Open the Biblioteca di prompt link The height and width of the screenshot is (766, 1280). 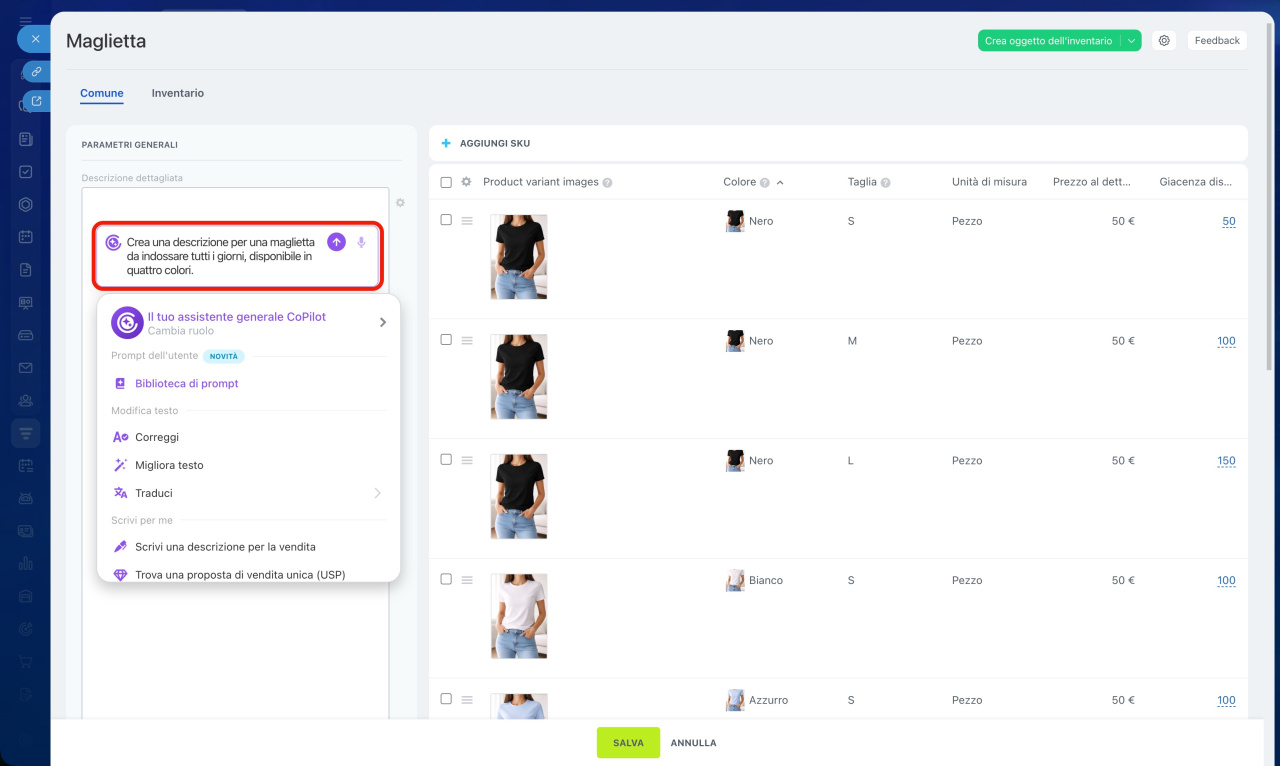186,383
